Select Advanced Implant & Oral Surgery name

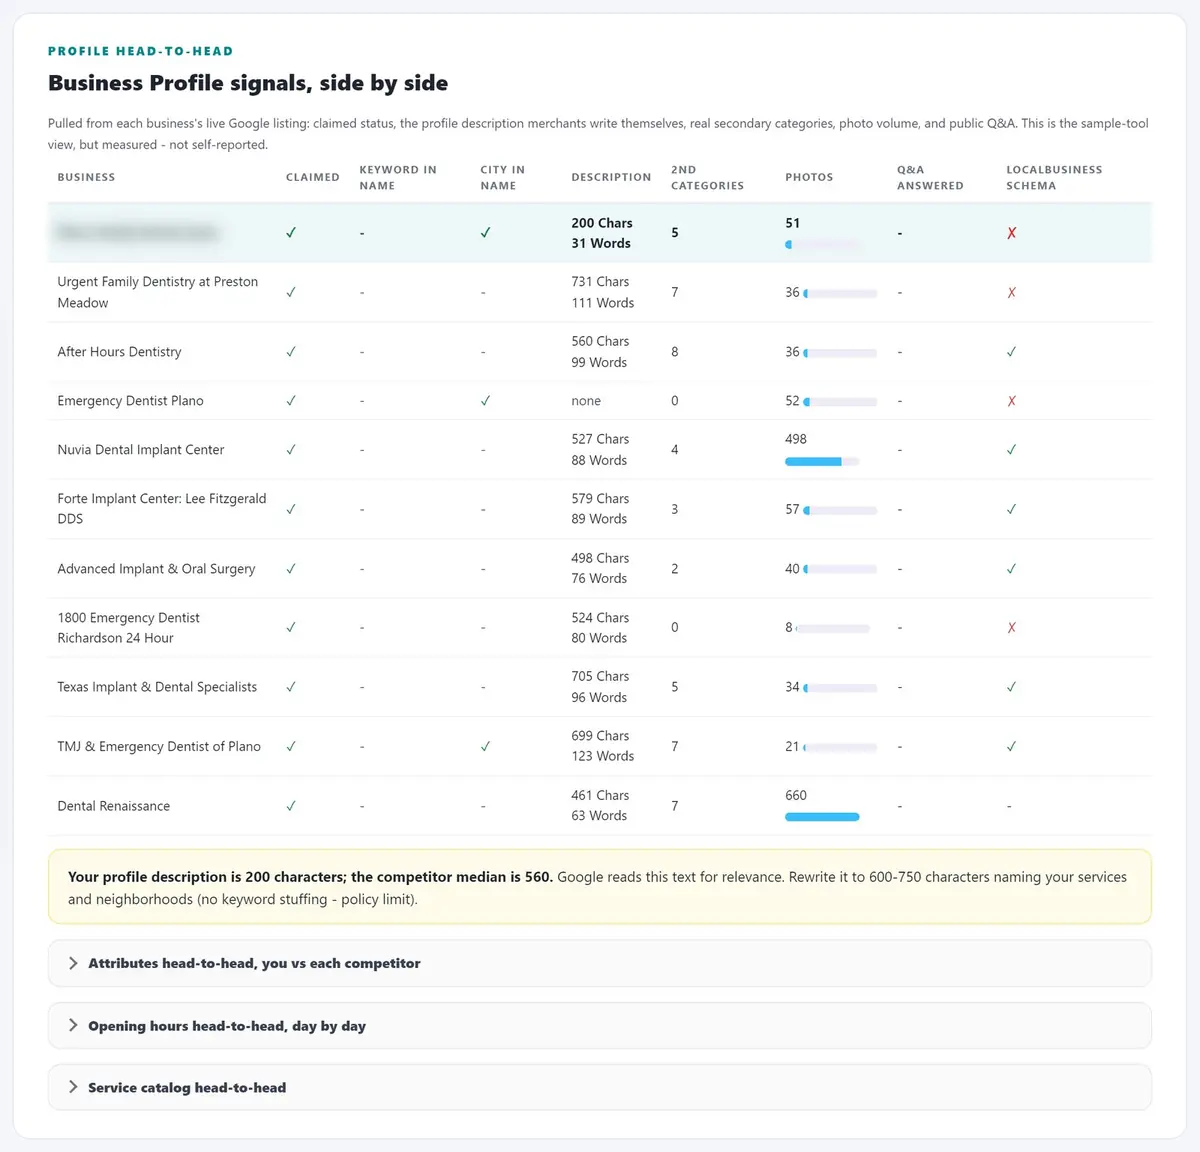click(x=156, y=569)
